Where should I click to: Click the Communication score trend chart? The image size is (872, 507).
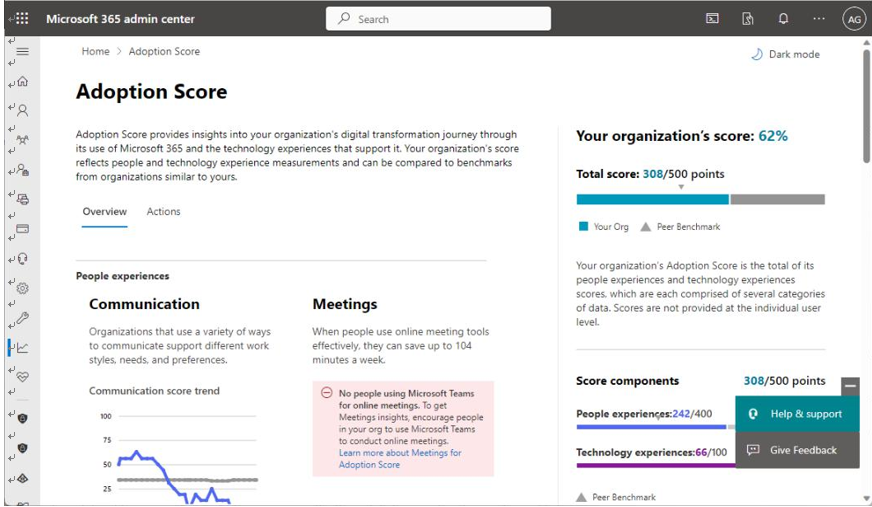pyautogui.click(x=179, y=457)
